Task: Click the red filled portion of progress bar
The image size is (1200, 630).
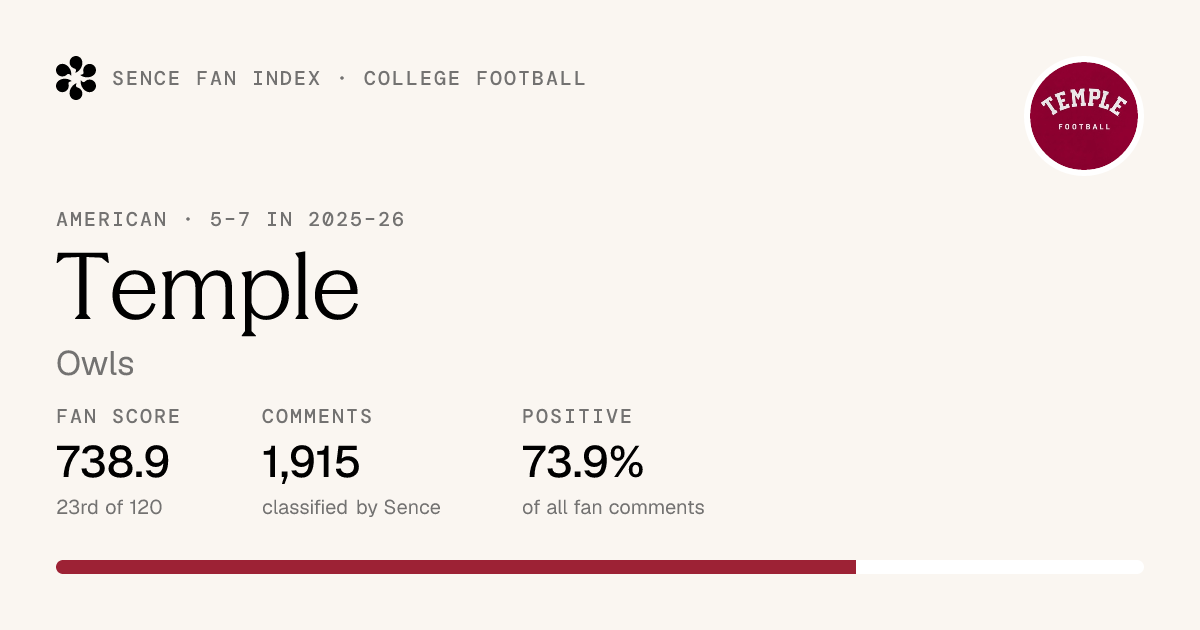Action: (456, 567)
